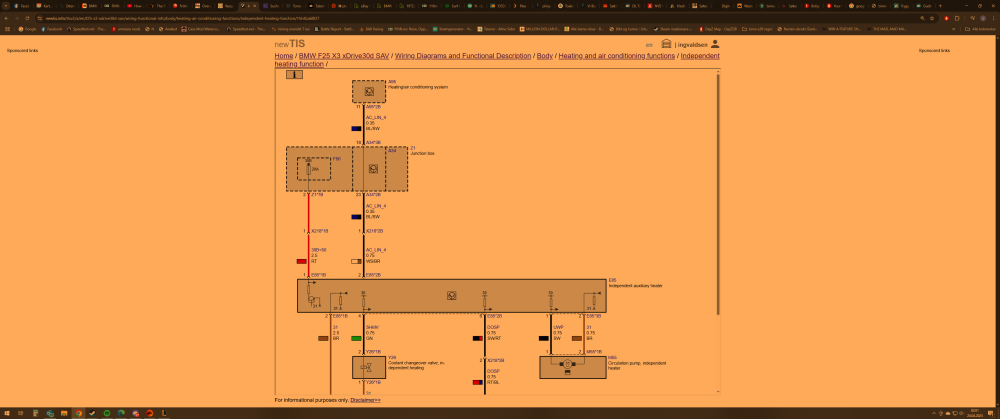Click the red RT wire color swatch
The height and width of the screenshot is (419, 1000).
[302, 261]
